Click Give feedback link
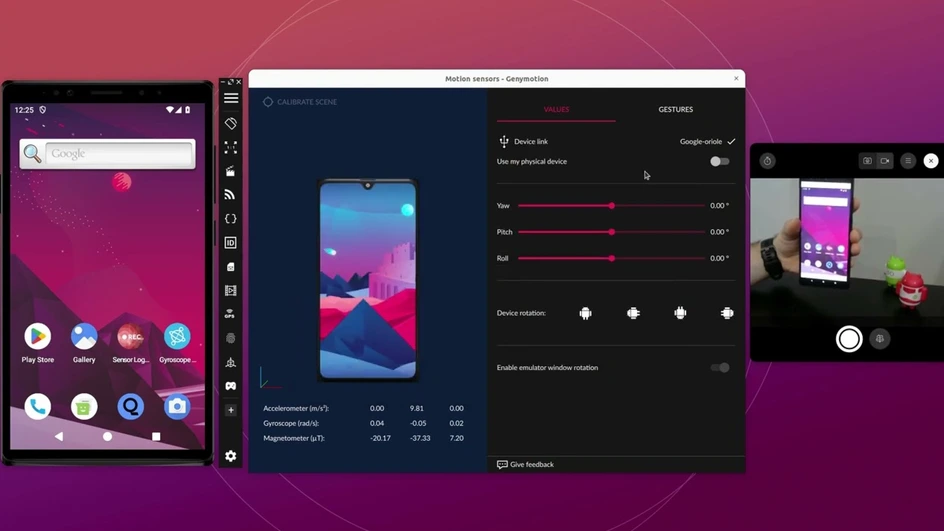This screenshot has width=944, height=531. tap(526, 464)
